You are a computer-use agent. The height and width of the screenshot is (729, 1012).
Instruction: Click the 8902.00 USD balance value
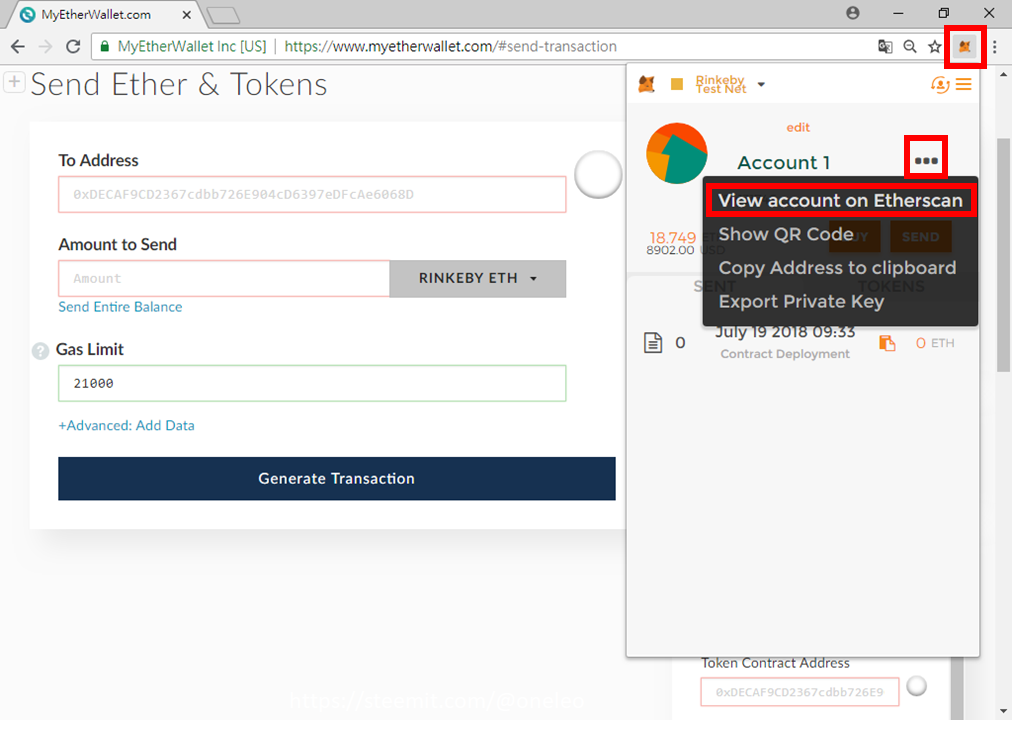[x=671, y=250]
